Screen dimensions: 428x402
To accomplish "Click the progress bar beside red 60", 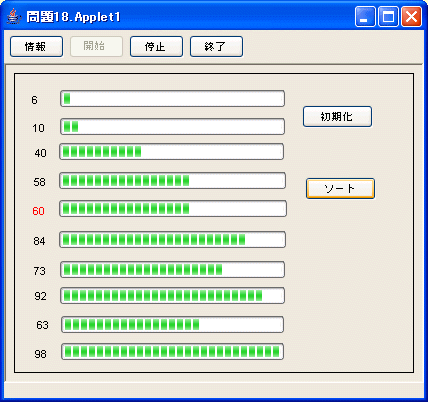I will tap(173, 209).
